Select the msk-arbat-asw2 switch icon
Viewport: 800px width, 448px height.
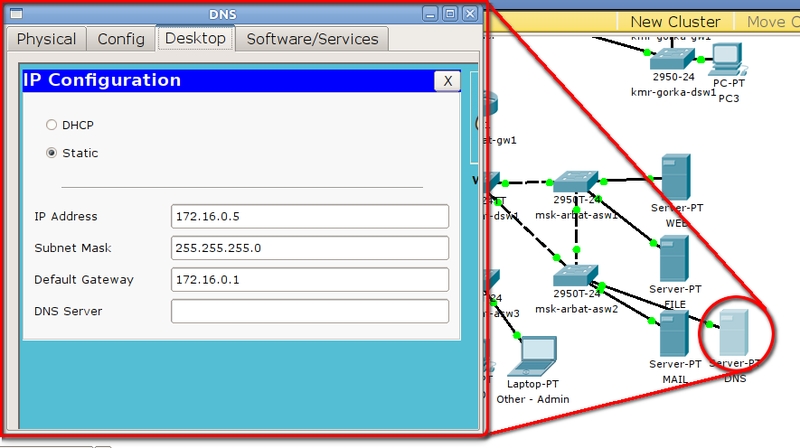coord(576,275)
